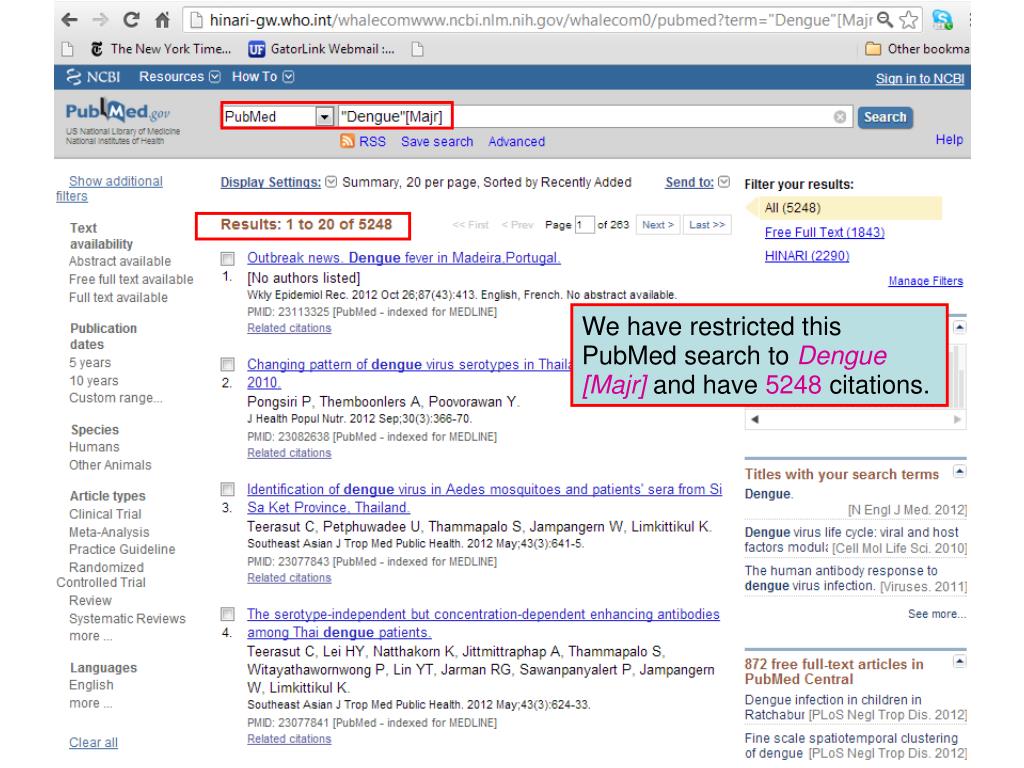Screen dimensions: 1024x768
Task: Open Related citations for PMID 23113325
Action: point(289,328)
